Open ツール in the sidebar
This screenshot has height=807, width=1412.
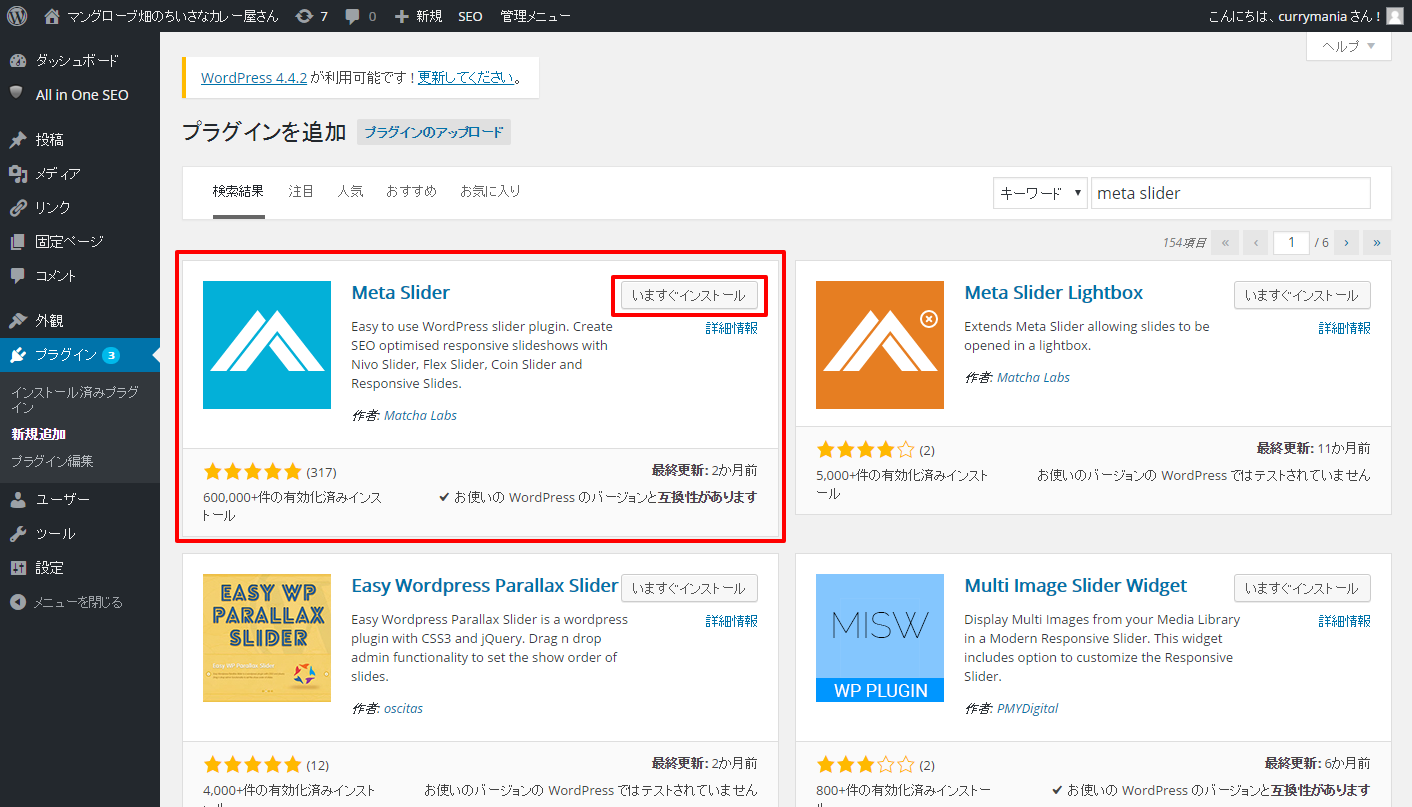click(x=80, y=533)
